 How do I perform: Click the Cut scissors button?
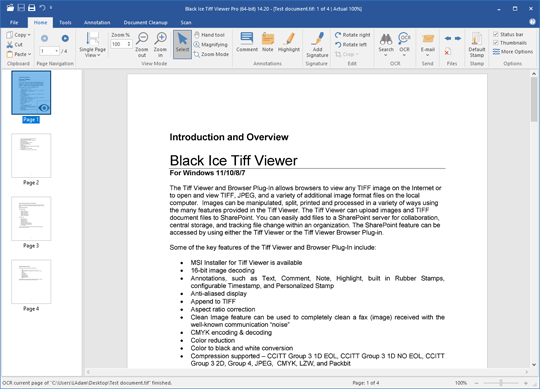[14, 44]
